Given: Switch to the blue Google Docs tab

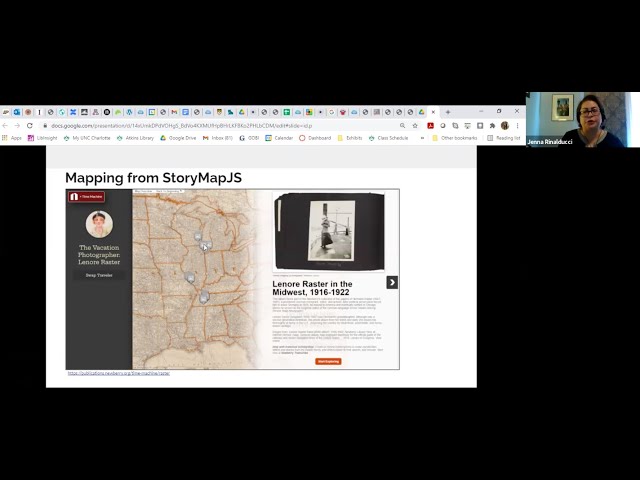Looking at the screenshot, I should click(x=185, y=112).
